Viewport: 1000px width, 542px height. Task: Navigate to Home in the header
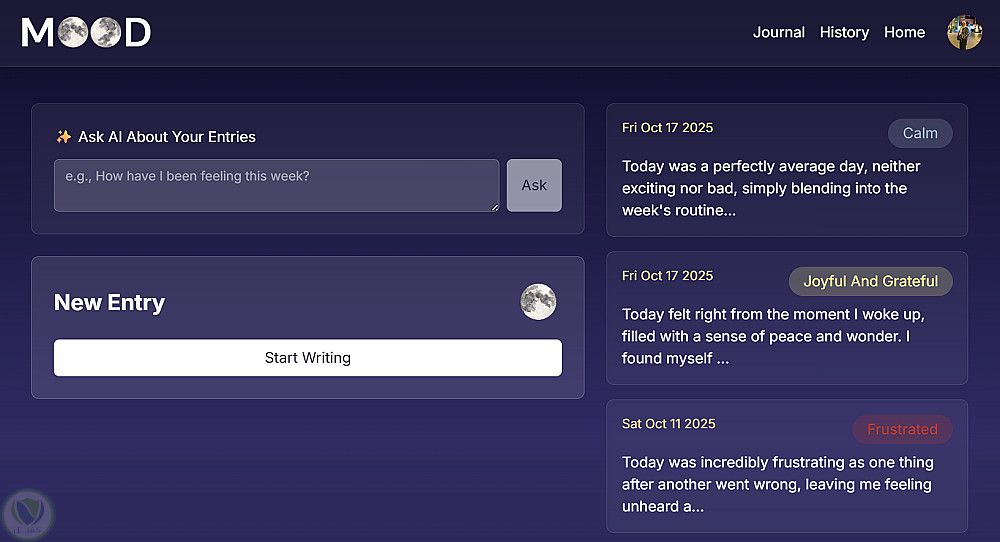coord(904,32)
